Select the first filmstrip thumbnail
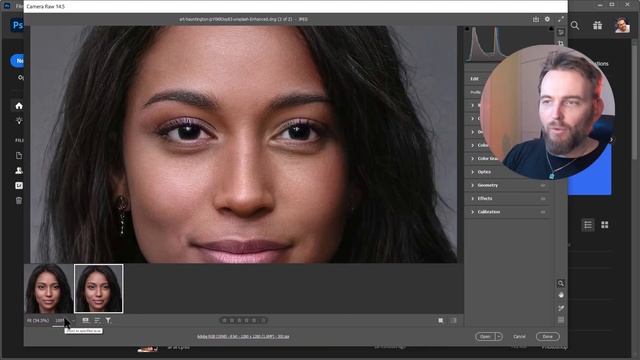The height and width of the screenshot is (360, 640). (49, 289)
